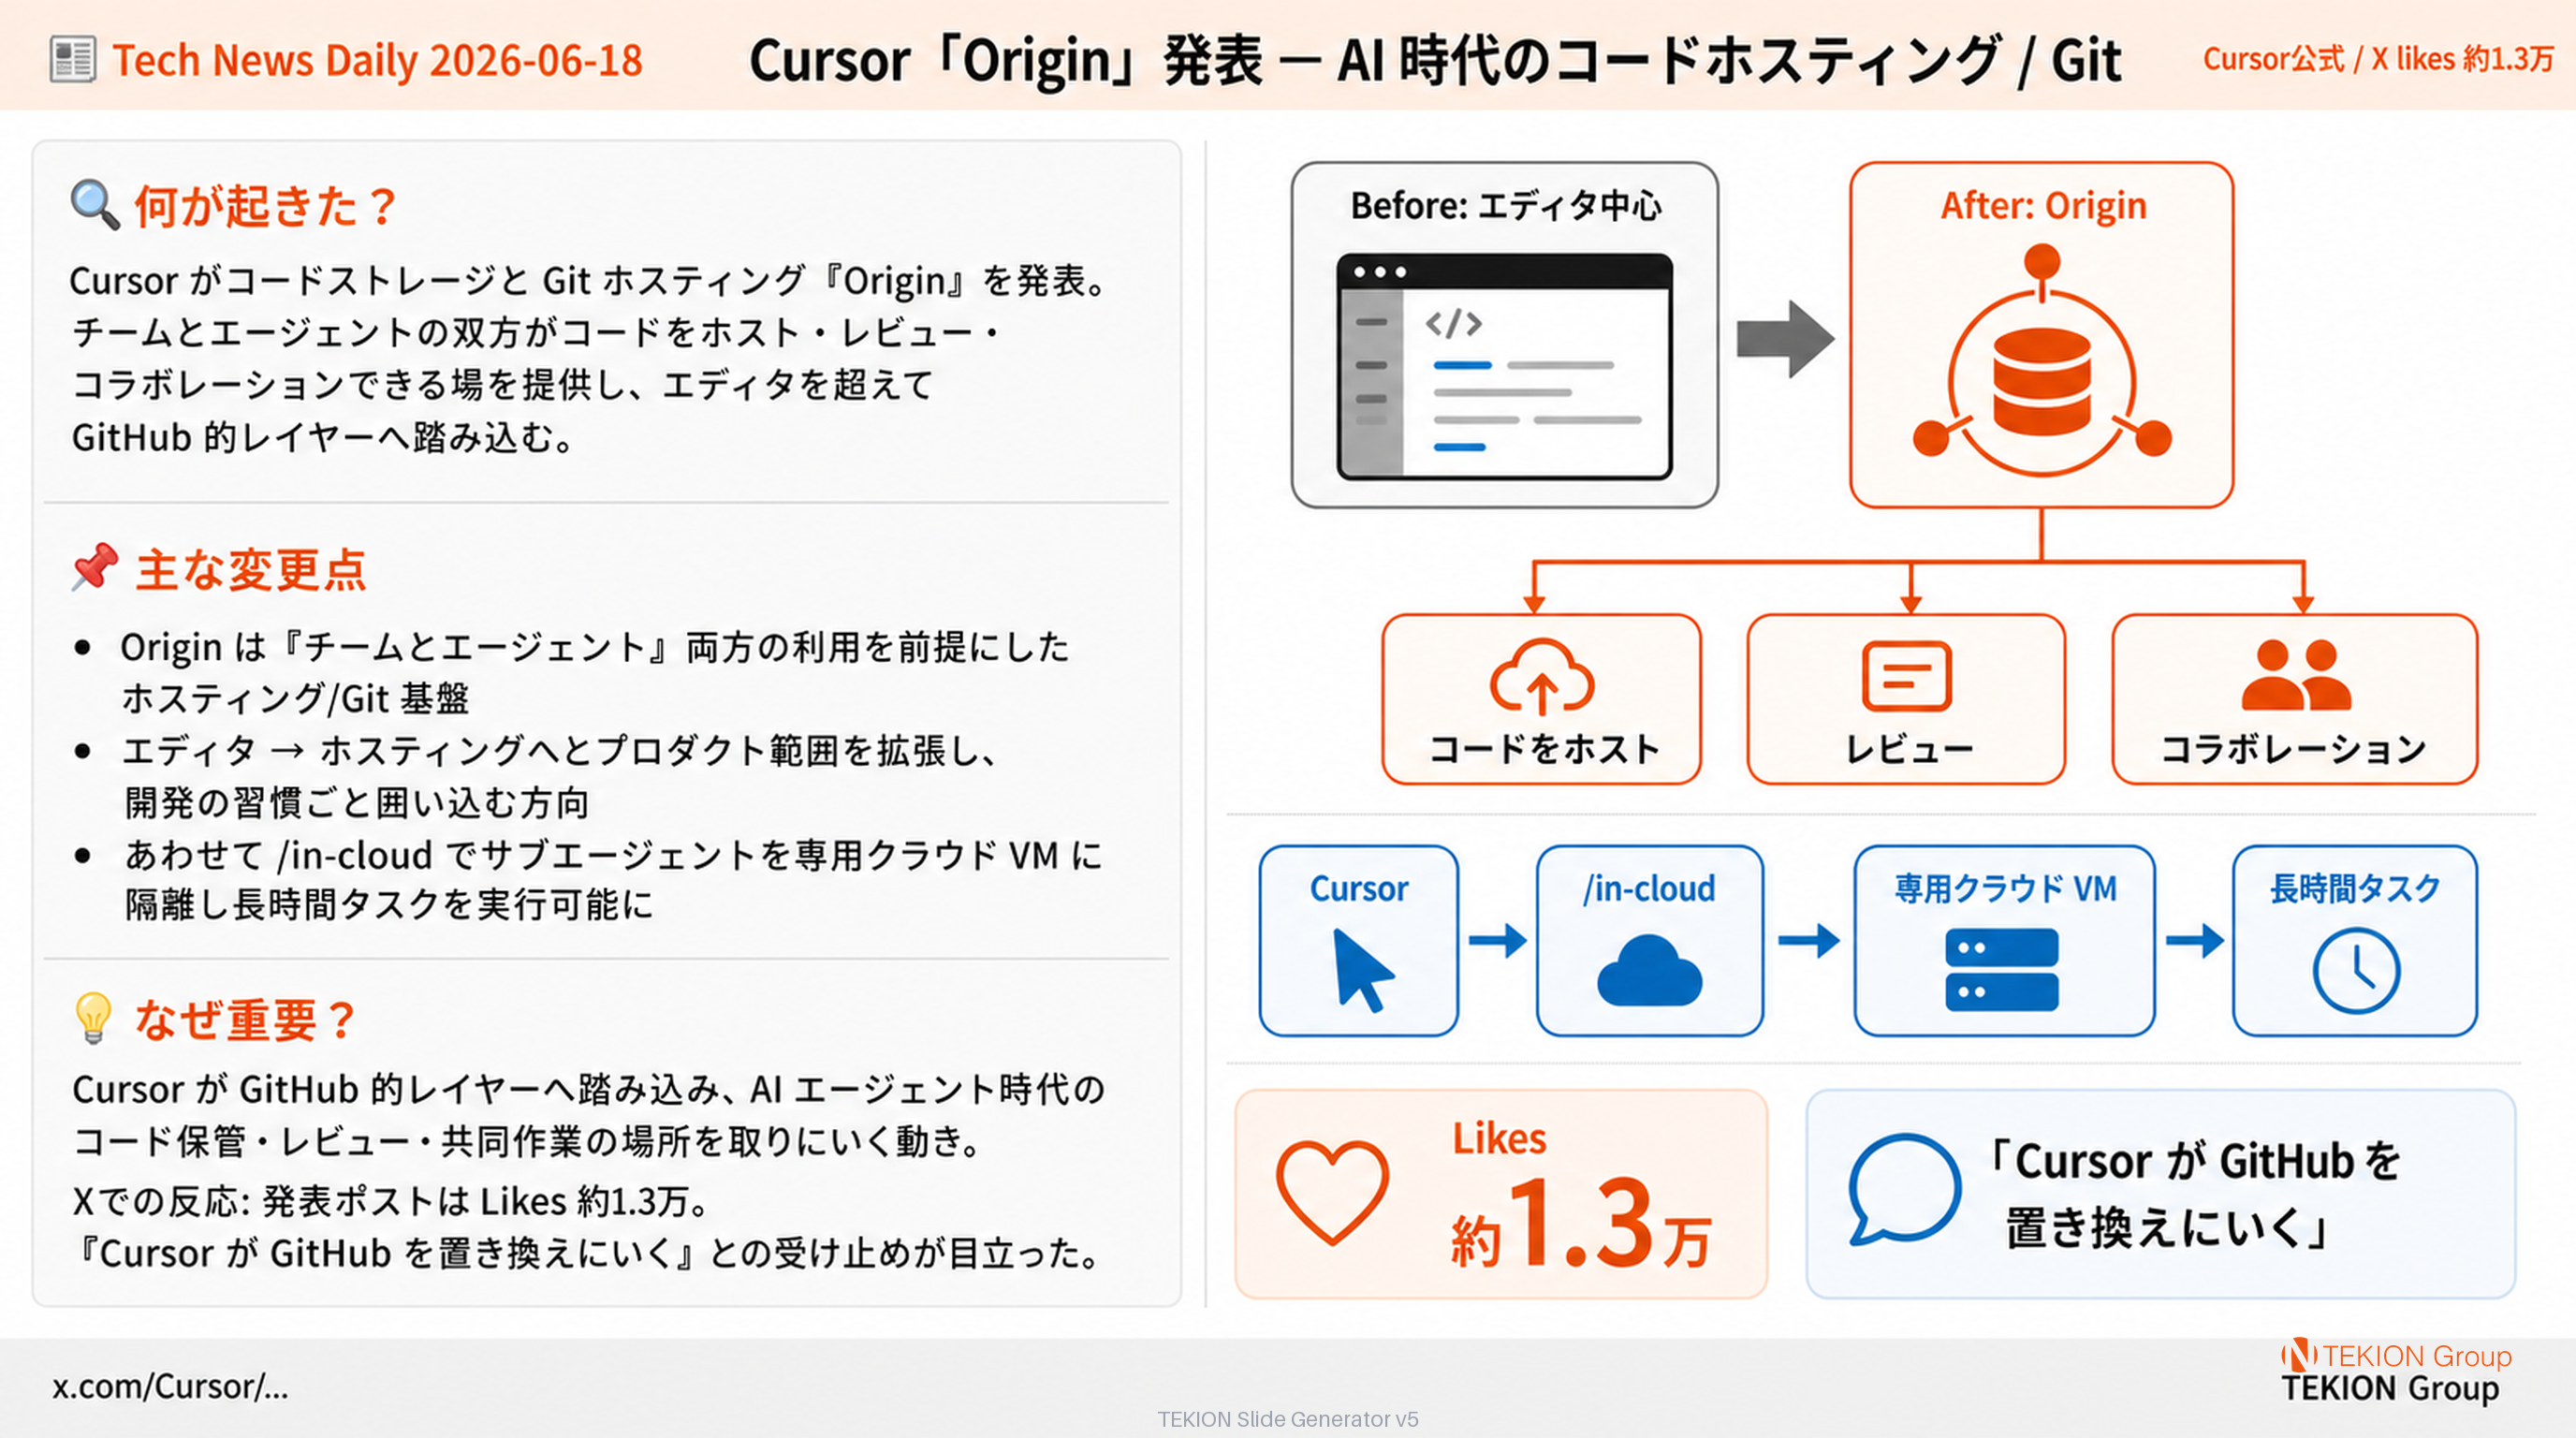The height and width of the screenshot is (1438, 2576).
Task: Click the red pushpin icon by 主な変更点
Action: (x=95, y=568)
